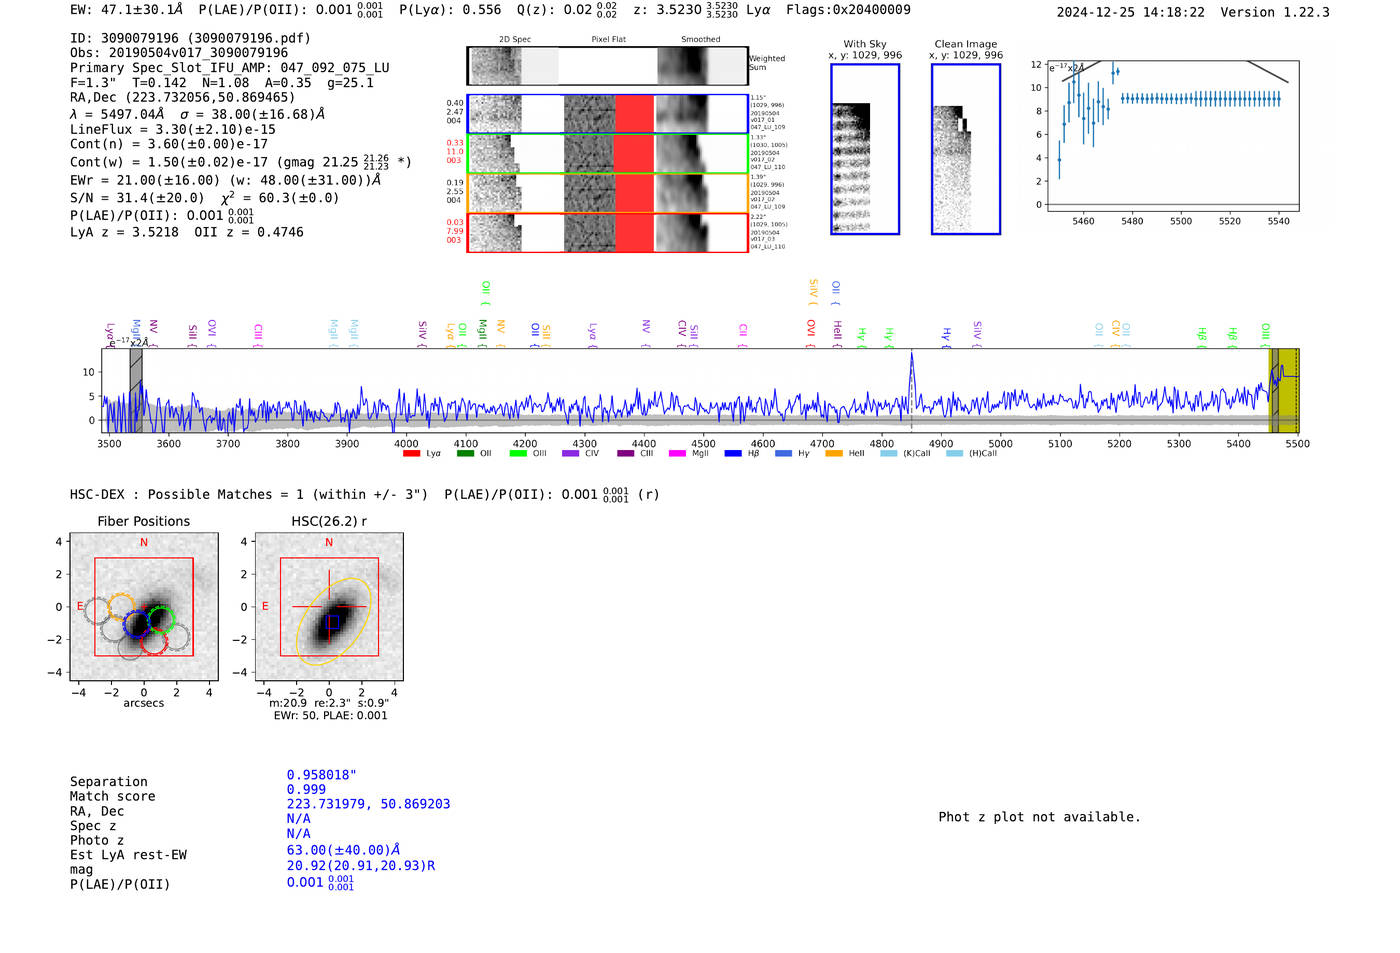The width and height of the screenshot is (1400, 953).
Task: Select the Est LyA rest-EW value 63.00(±40.00)Å
Action: pyautogui.click(x=343, y=850)
